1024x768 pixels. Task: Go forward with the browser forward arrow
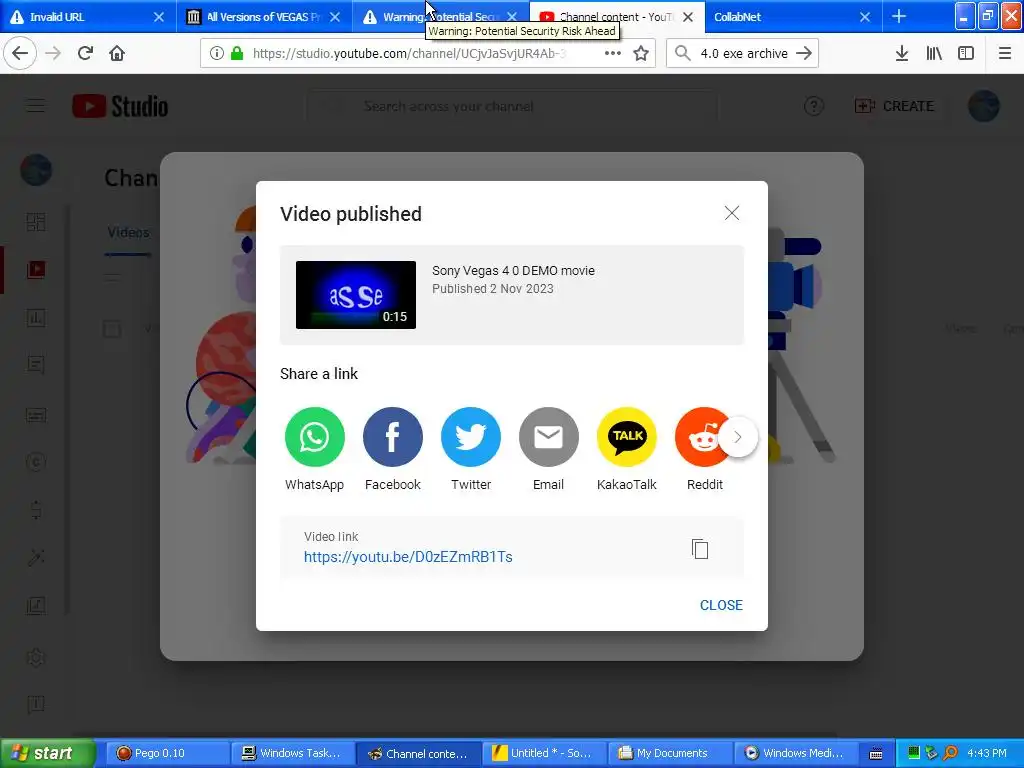53,54
